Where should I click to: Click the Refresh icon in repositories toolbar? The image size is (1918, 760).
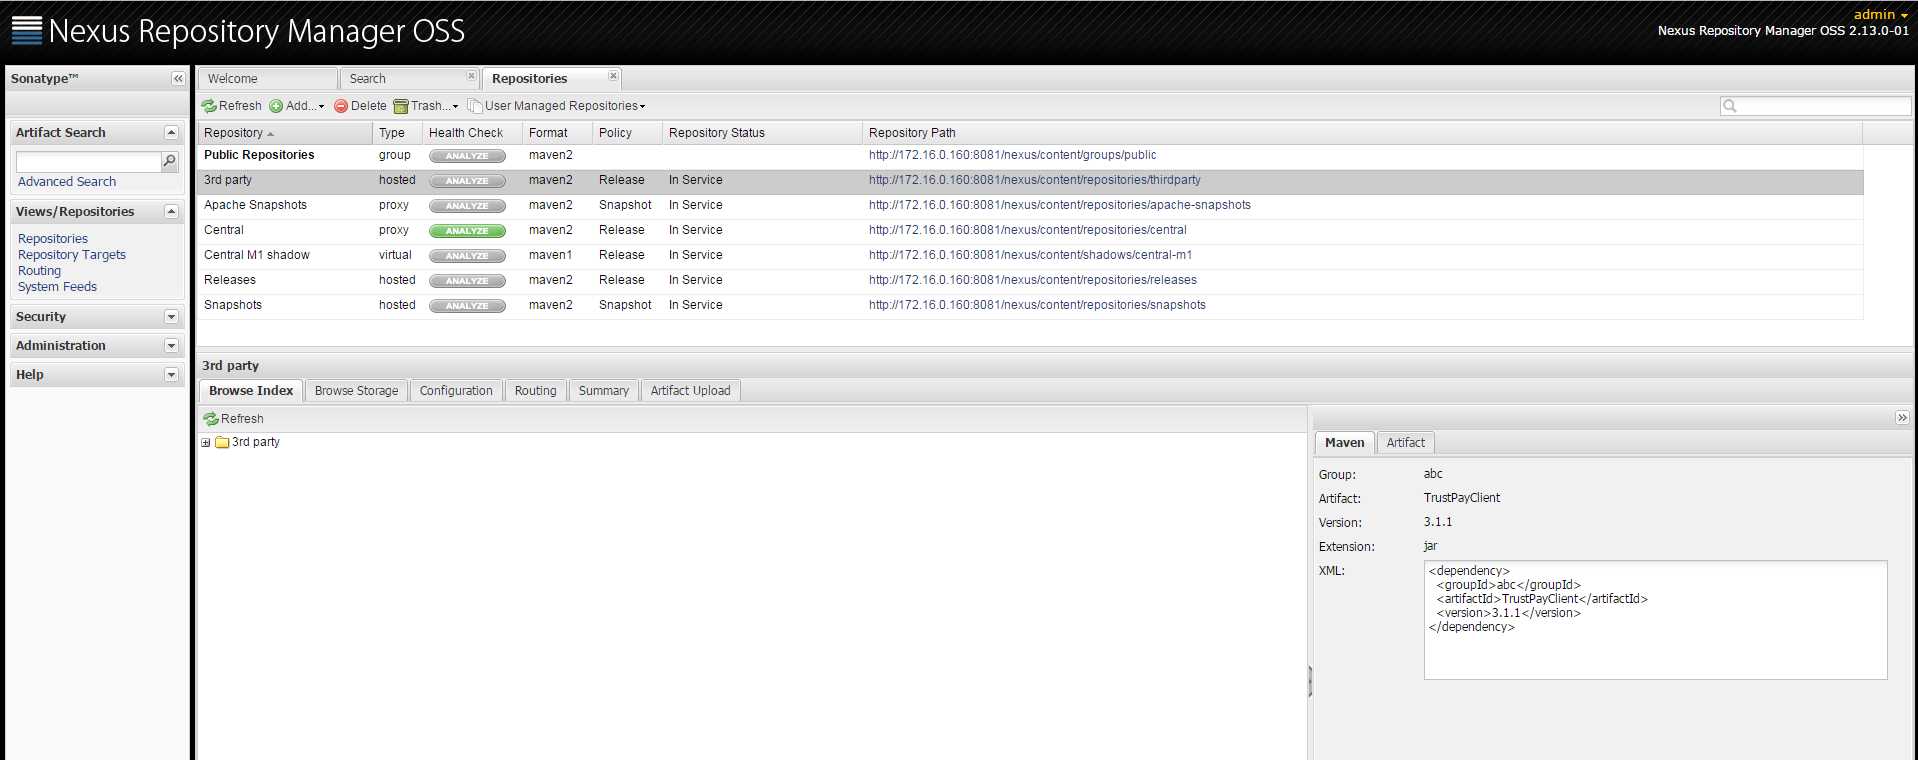tap(209, 106)
